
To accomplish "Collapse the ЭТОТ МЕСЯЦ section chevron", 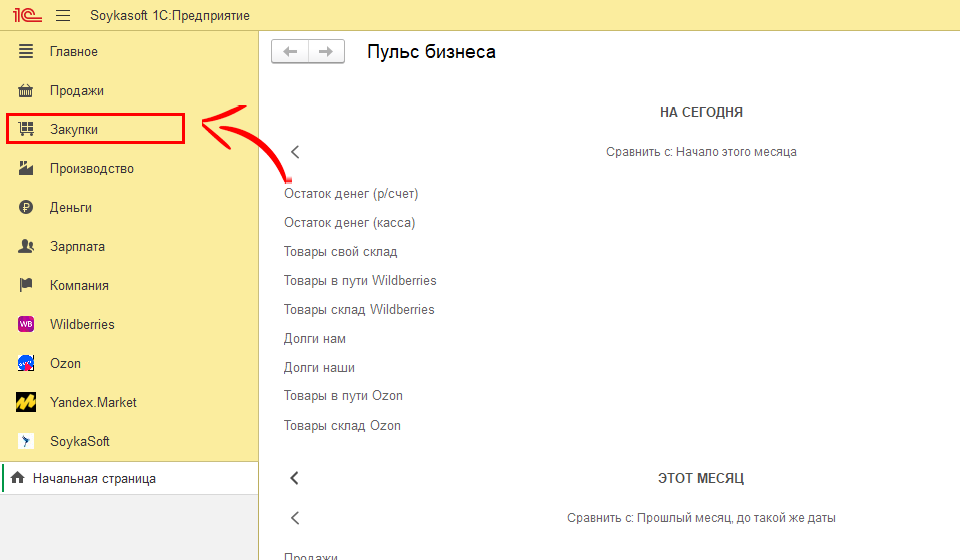I will tap(295, 478).
